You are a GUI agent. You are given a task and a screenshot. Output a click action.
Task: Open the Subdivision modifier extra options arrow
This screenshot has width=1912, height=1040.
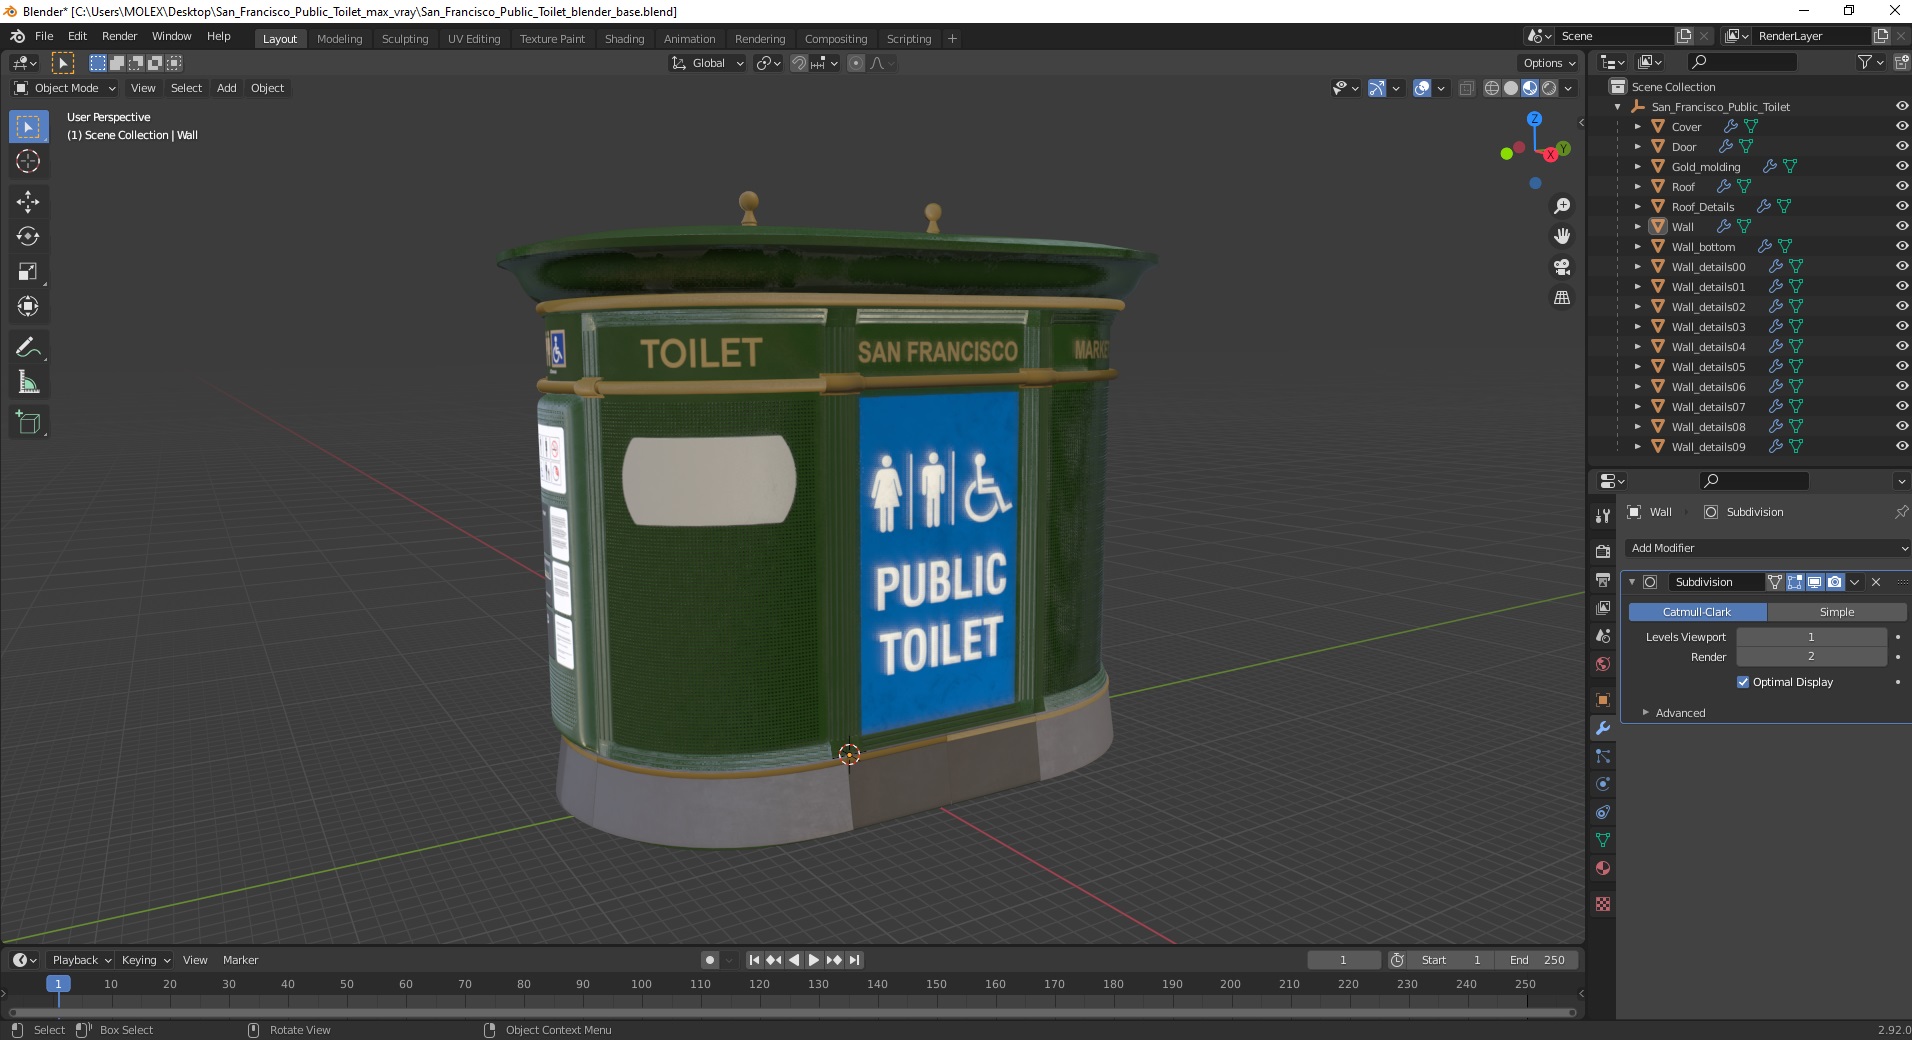(x=1855, y=582)
